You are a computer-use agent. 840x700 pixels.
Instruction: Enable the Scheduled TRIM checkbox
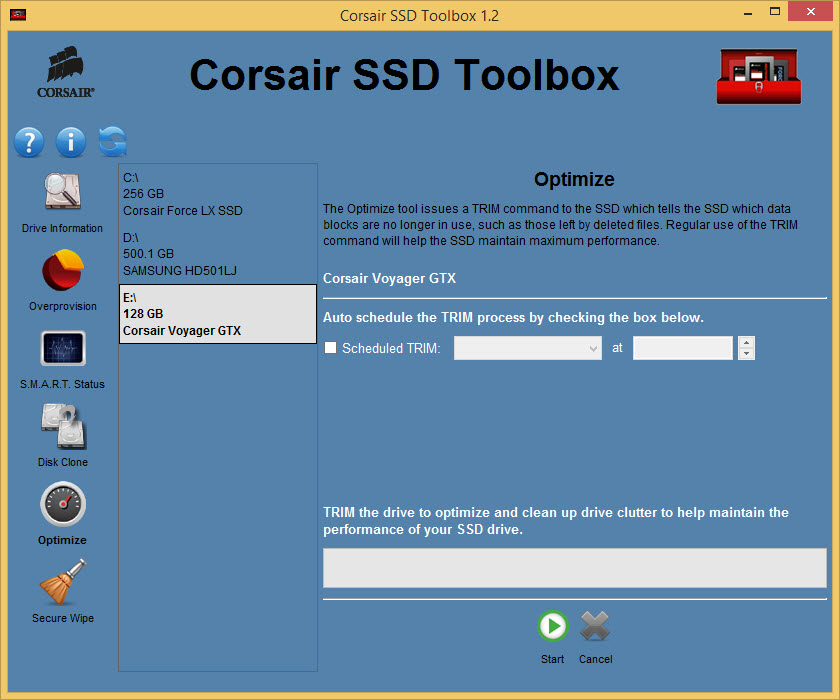(331, 348)
